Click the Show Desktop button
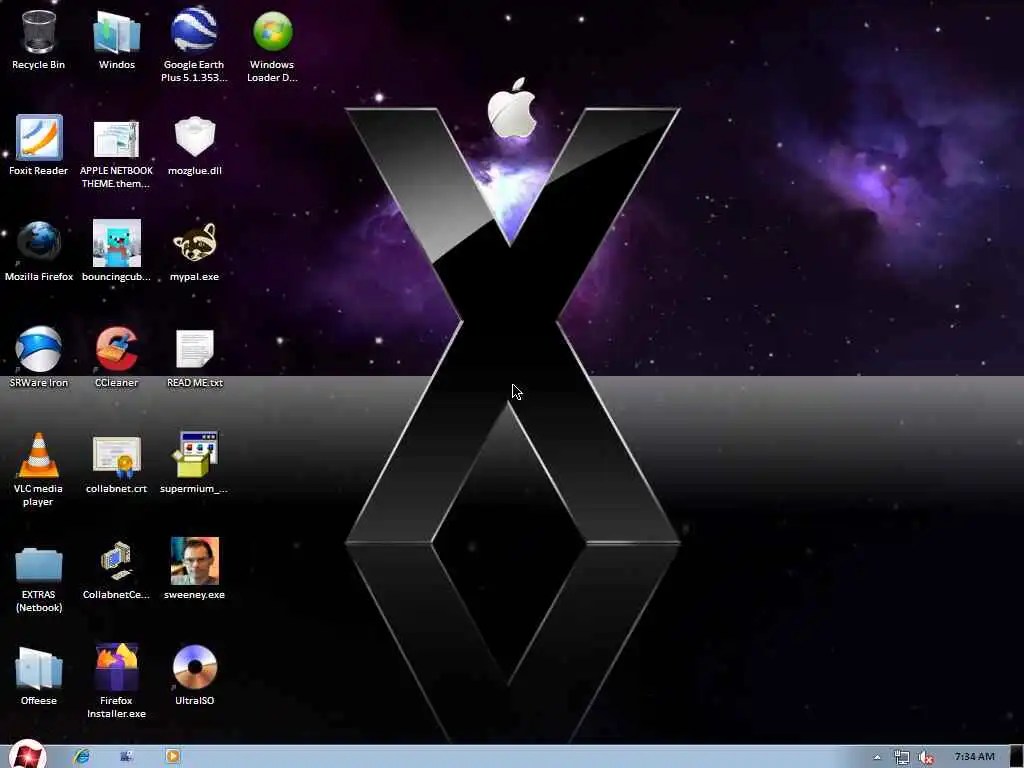1024x768 pixels. (x=1016, y=756)
